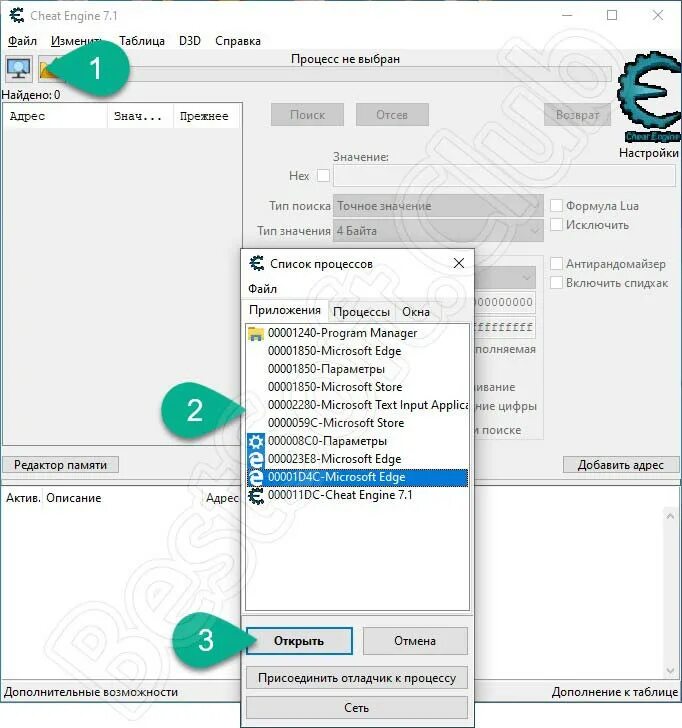Click Дополнительные возможности in status bar

91,692
